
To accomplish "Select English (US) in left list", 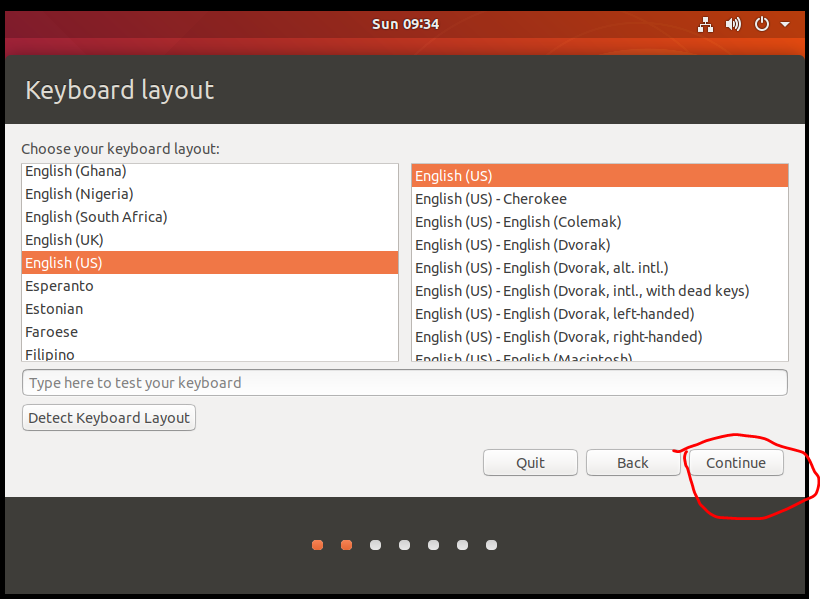I will click(x=210, y=263).
